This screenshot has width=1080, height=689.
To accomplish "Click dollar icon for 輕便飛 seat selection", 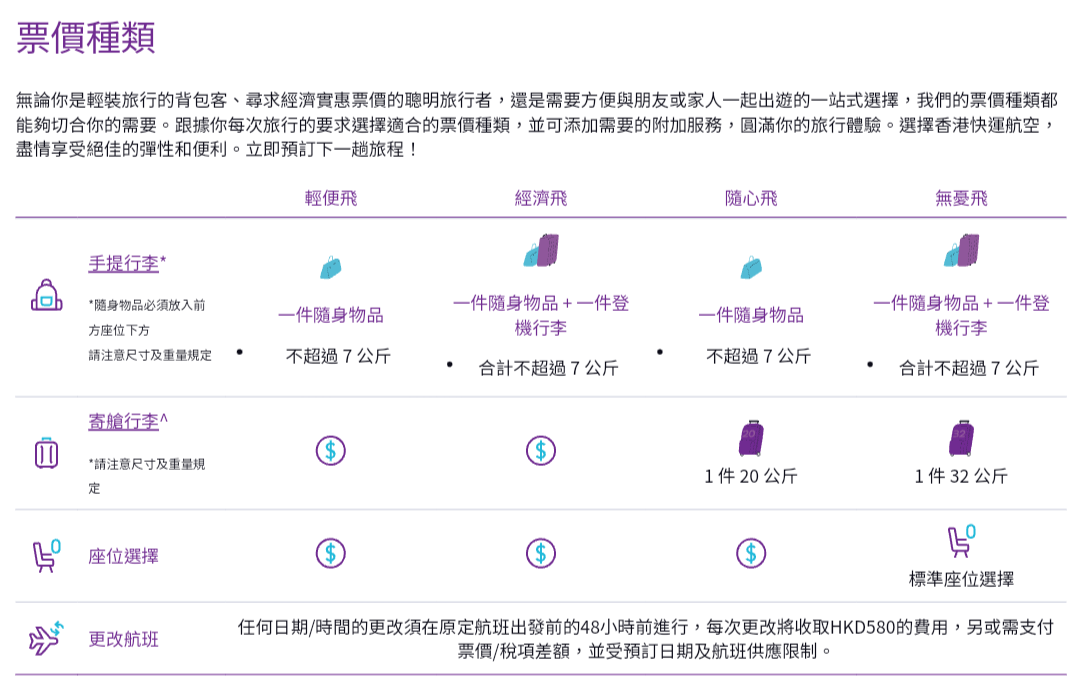I will tap(331, 553).
